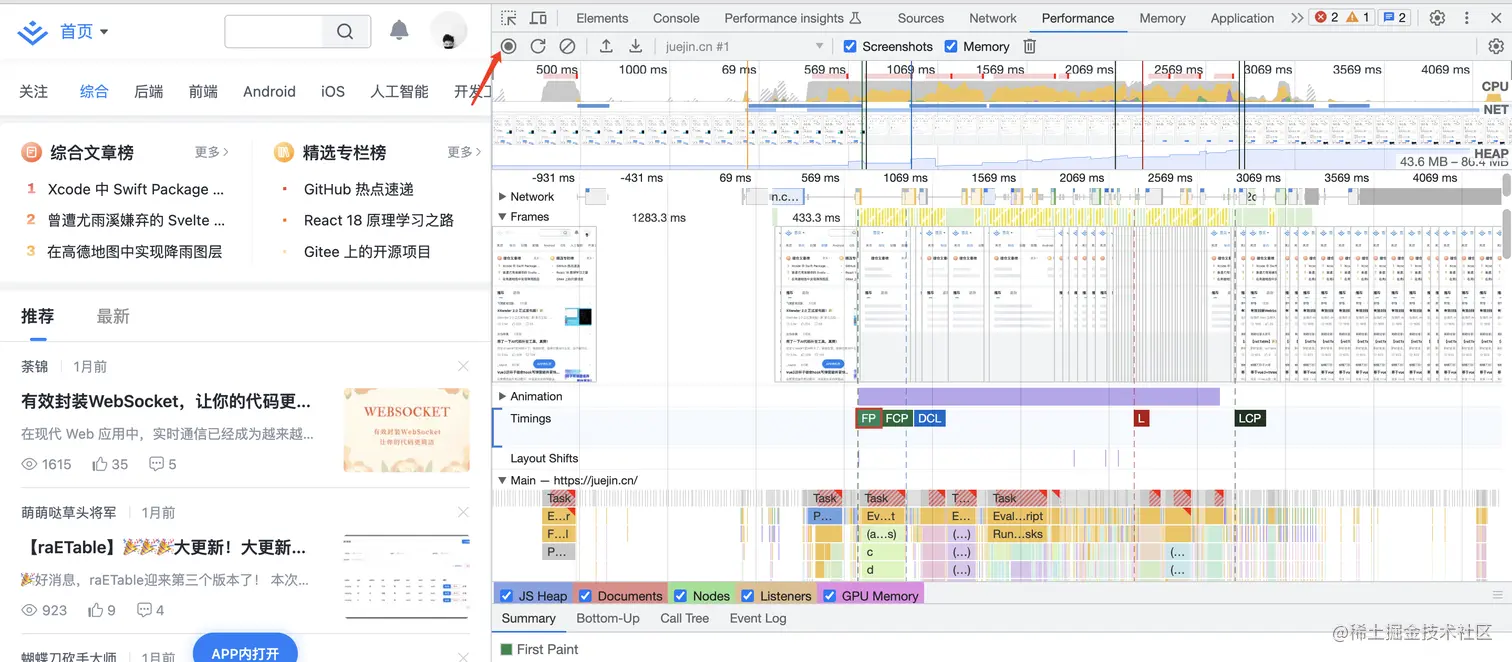The image size is (1512, 662).
Task: Toggle the device toolbar icon
Action: pyautogui.click(x=538, y=18)
